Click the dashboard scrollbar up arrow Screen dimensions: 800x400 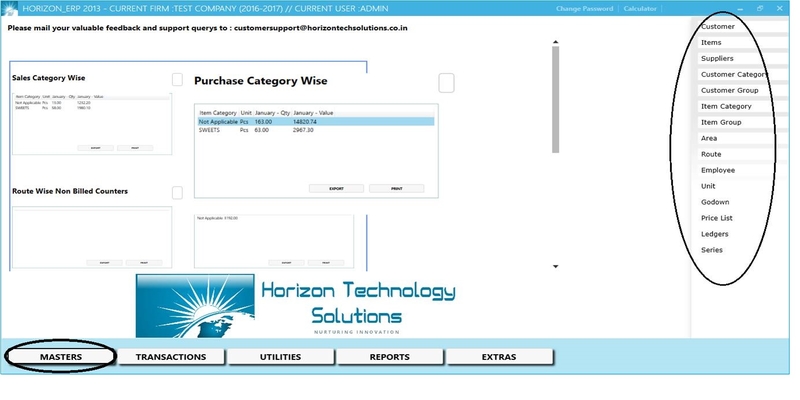[556, 42]
